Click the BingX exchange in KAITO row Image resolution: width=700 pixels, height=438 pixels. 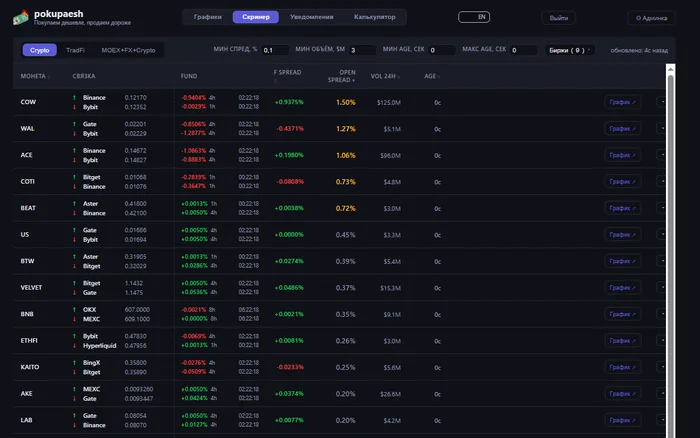point(92,363)
